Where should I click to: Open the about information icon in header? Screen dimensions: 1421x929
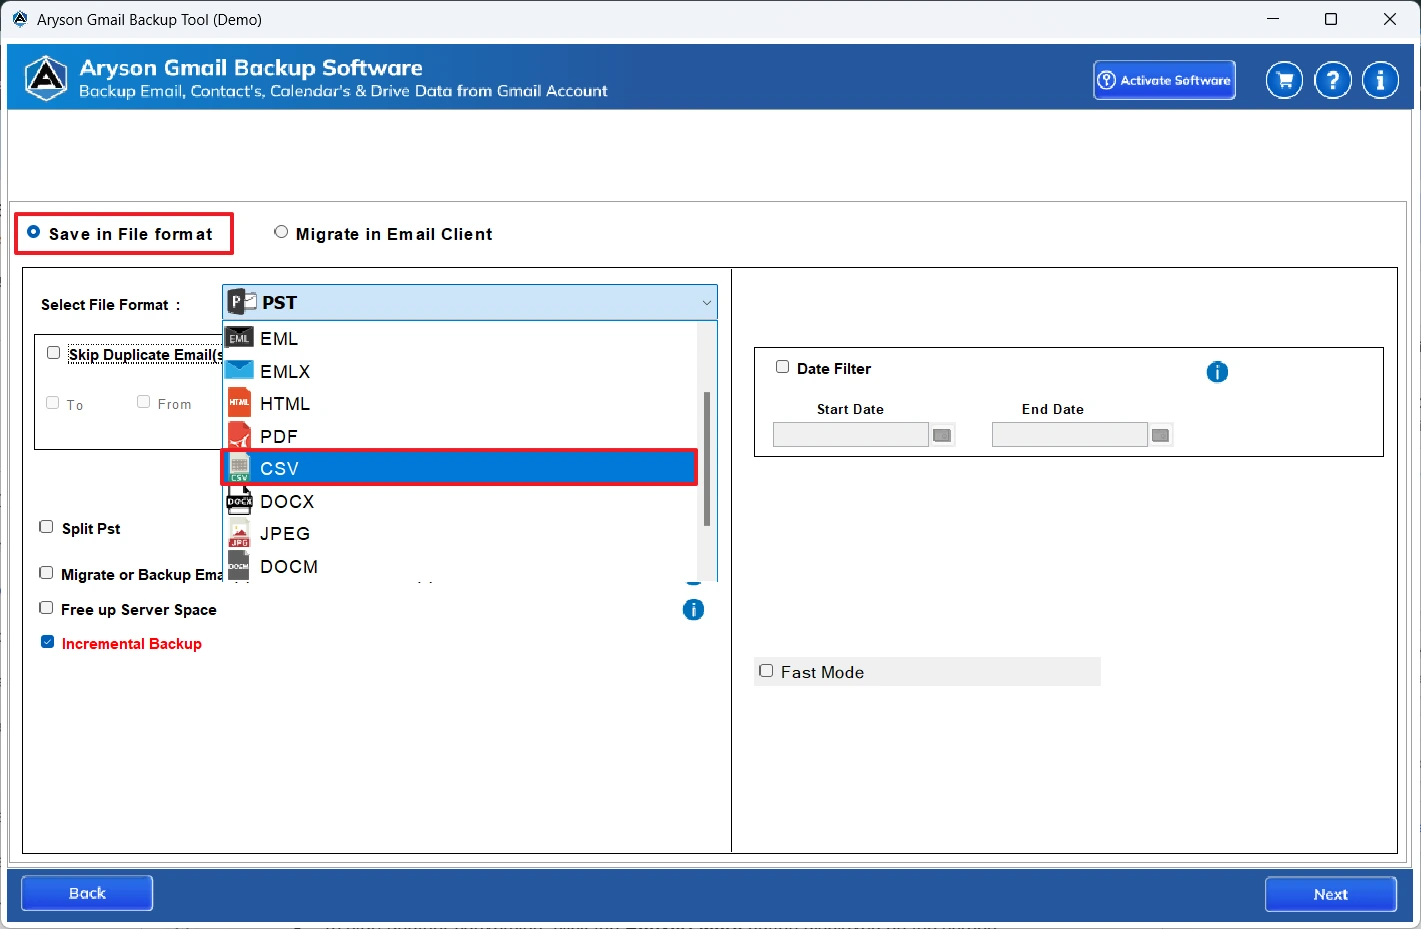(1380, 80)
